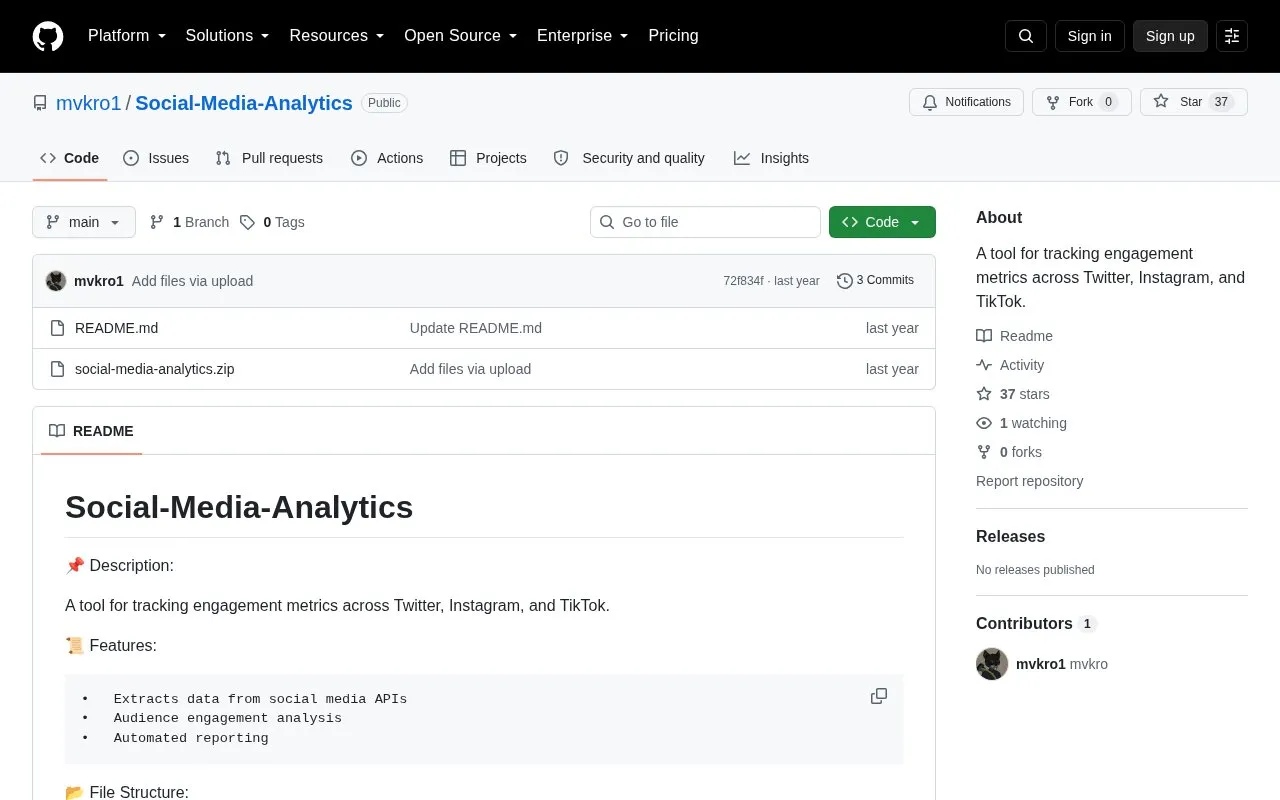Image resolution: width=1280 pixels, height=800 pixels.
Task: Click the Sign in button
Action: 1089,36
